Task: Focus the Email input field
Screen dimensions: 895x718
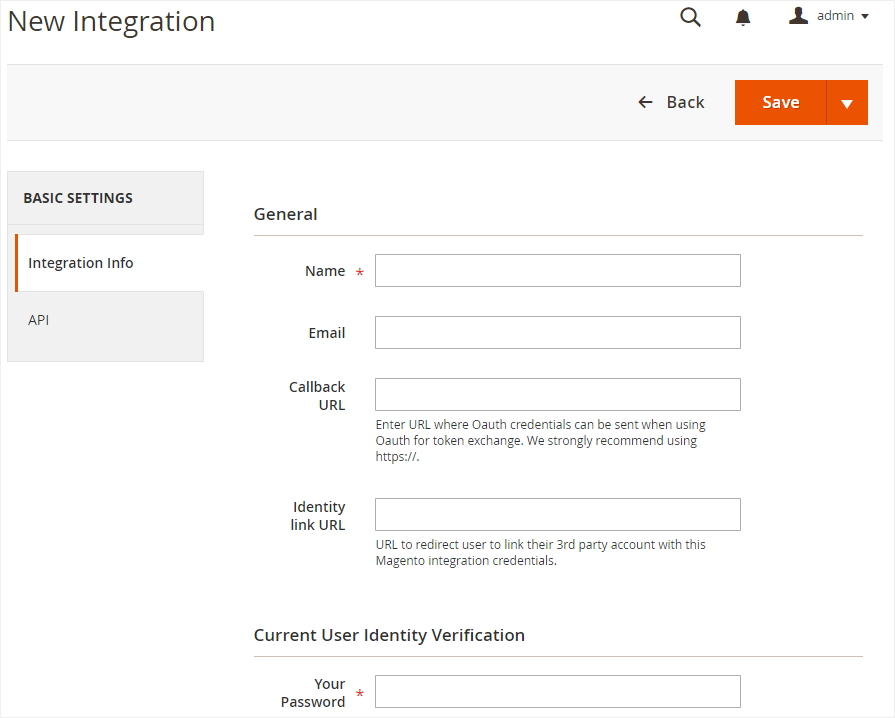Action: pyautogui.click(x=558, y=333)
